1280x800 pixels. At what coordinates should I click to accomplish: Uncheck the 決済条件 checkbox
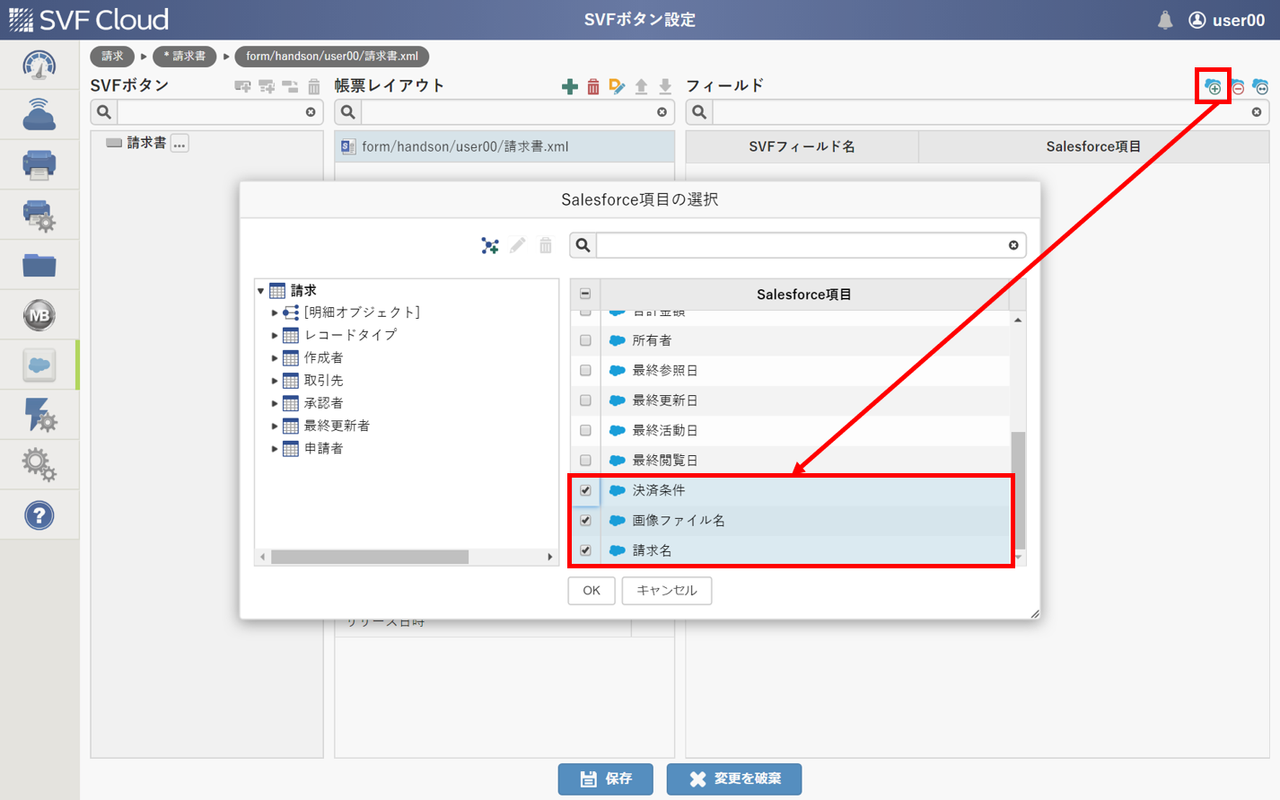(585, 490)
